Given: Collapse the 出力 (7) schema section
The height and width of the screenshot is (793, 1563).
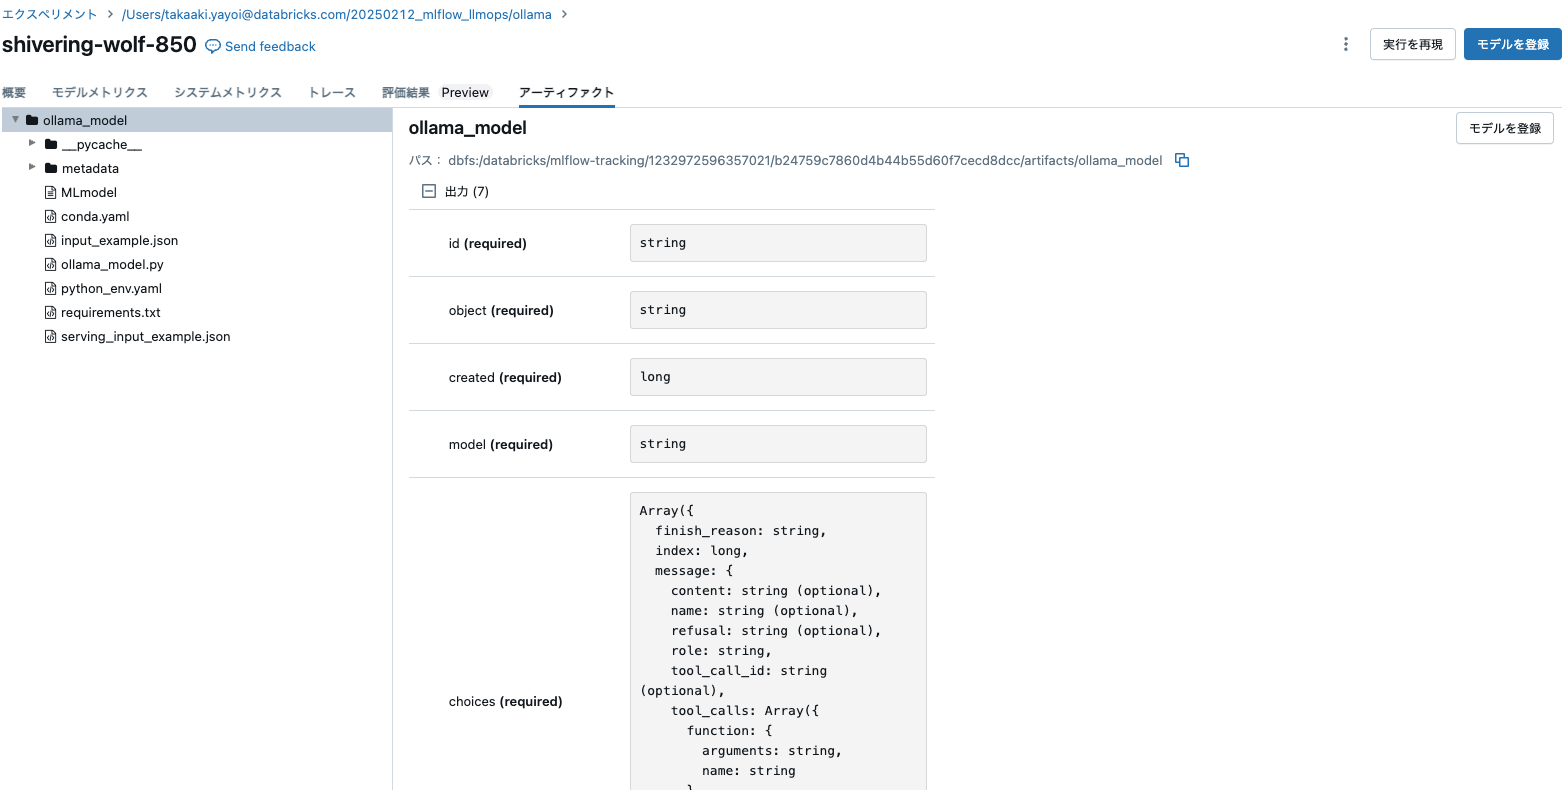Looking at the screenshot, I should click(430, 190).
